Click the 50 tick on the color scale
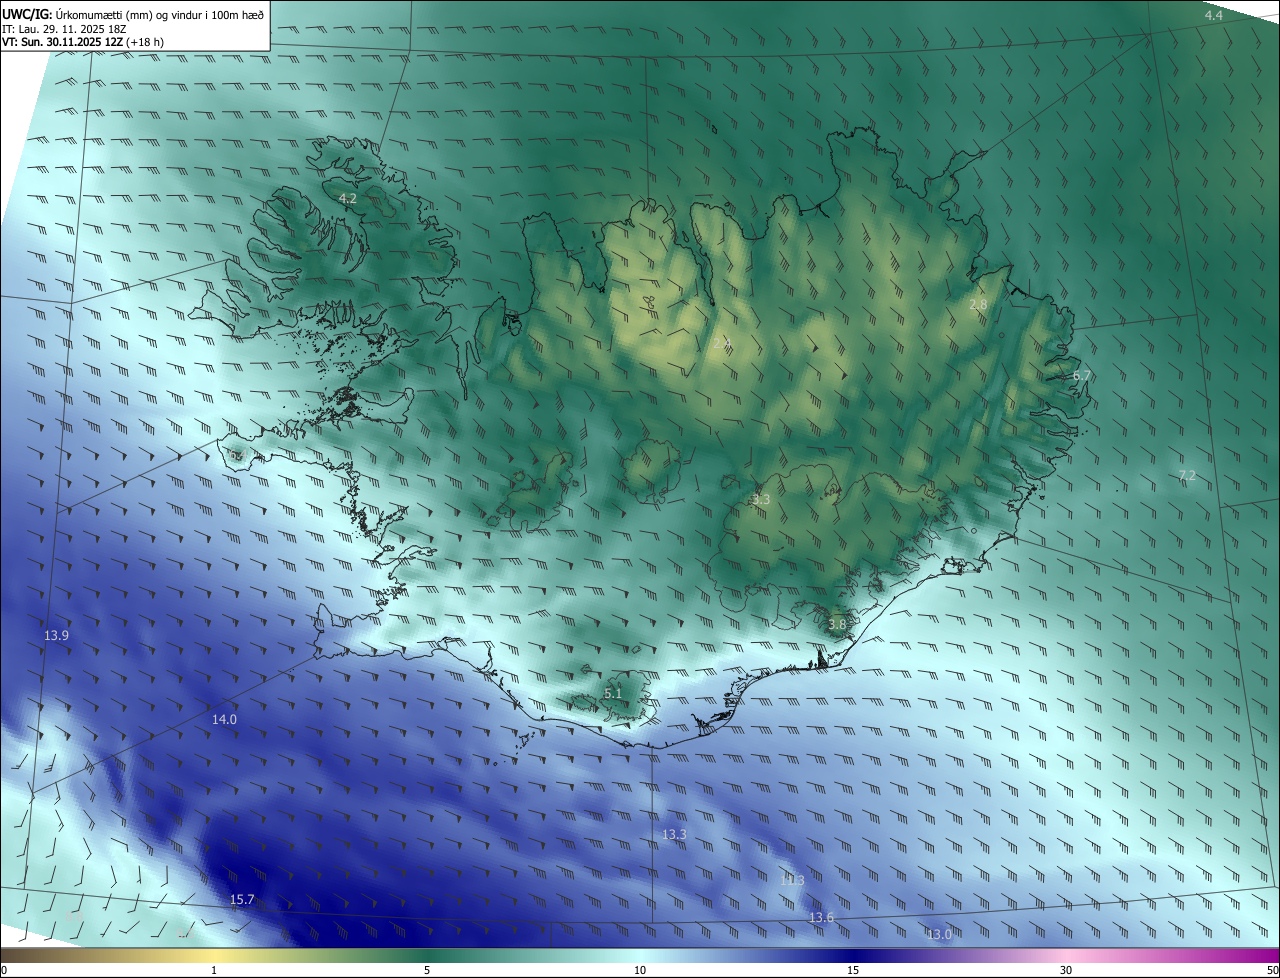Image resolution: width=1280 pixels, height=978 pixels. (x=1272, y=970)
